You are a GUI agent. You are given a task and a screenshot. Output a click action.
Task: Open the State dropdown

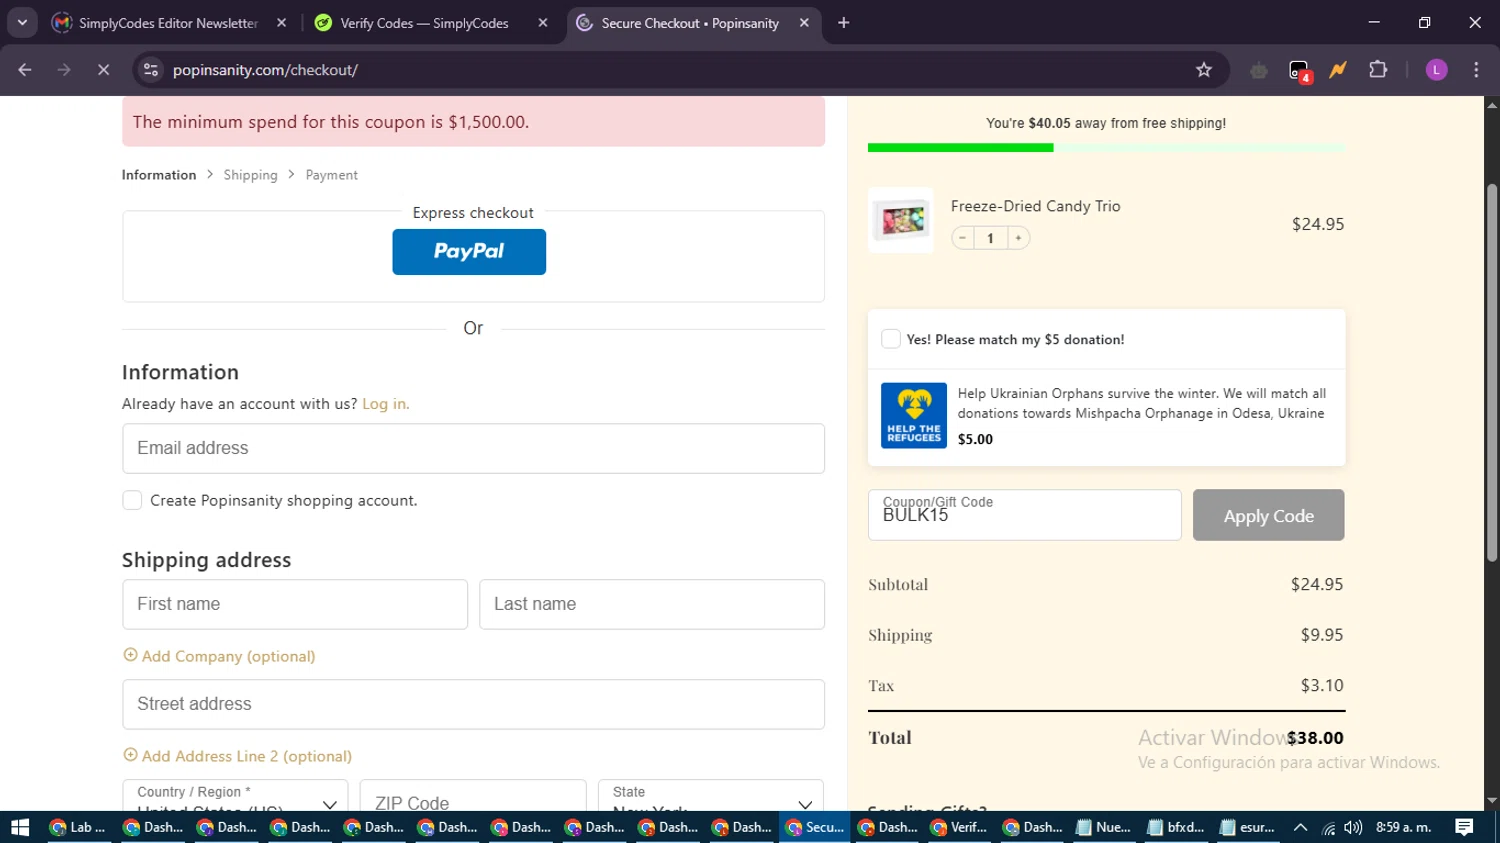point(711,796)
